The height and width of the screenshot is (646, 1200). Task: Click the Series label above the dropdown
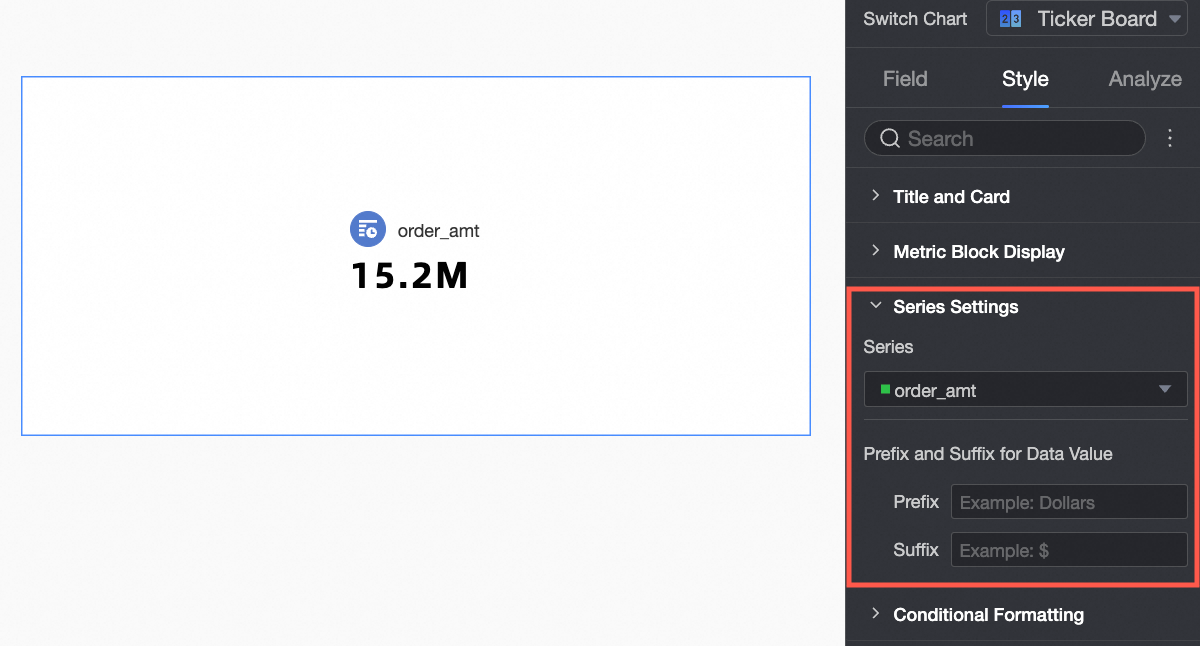(x=888, y=347)
